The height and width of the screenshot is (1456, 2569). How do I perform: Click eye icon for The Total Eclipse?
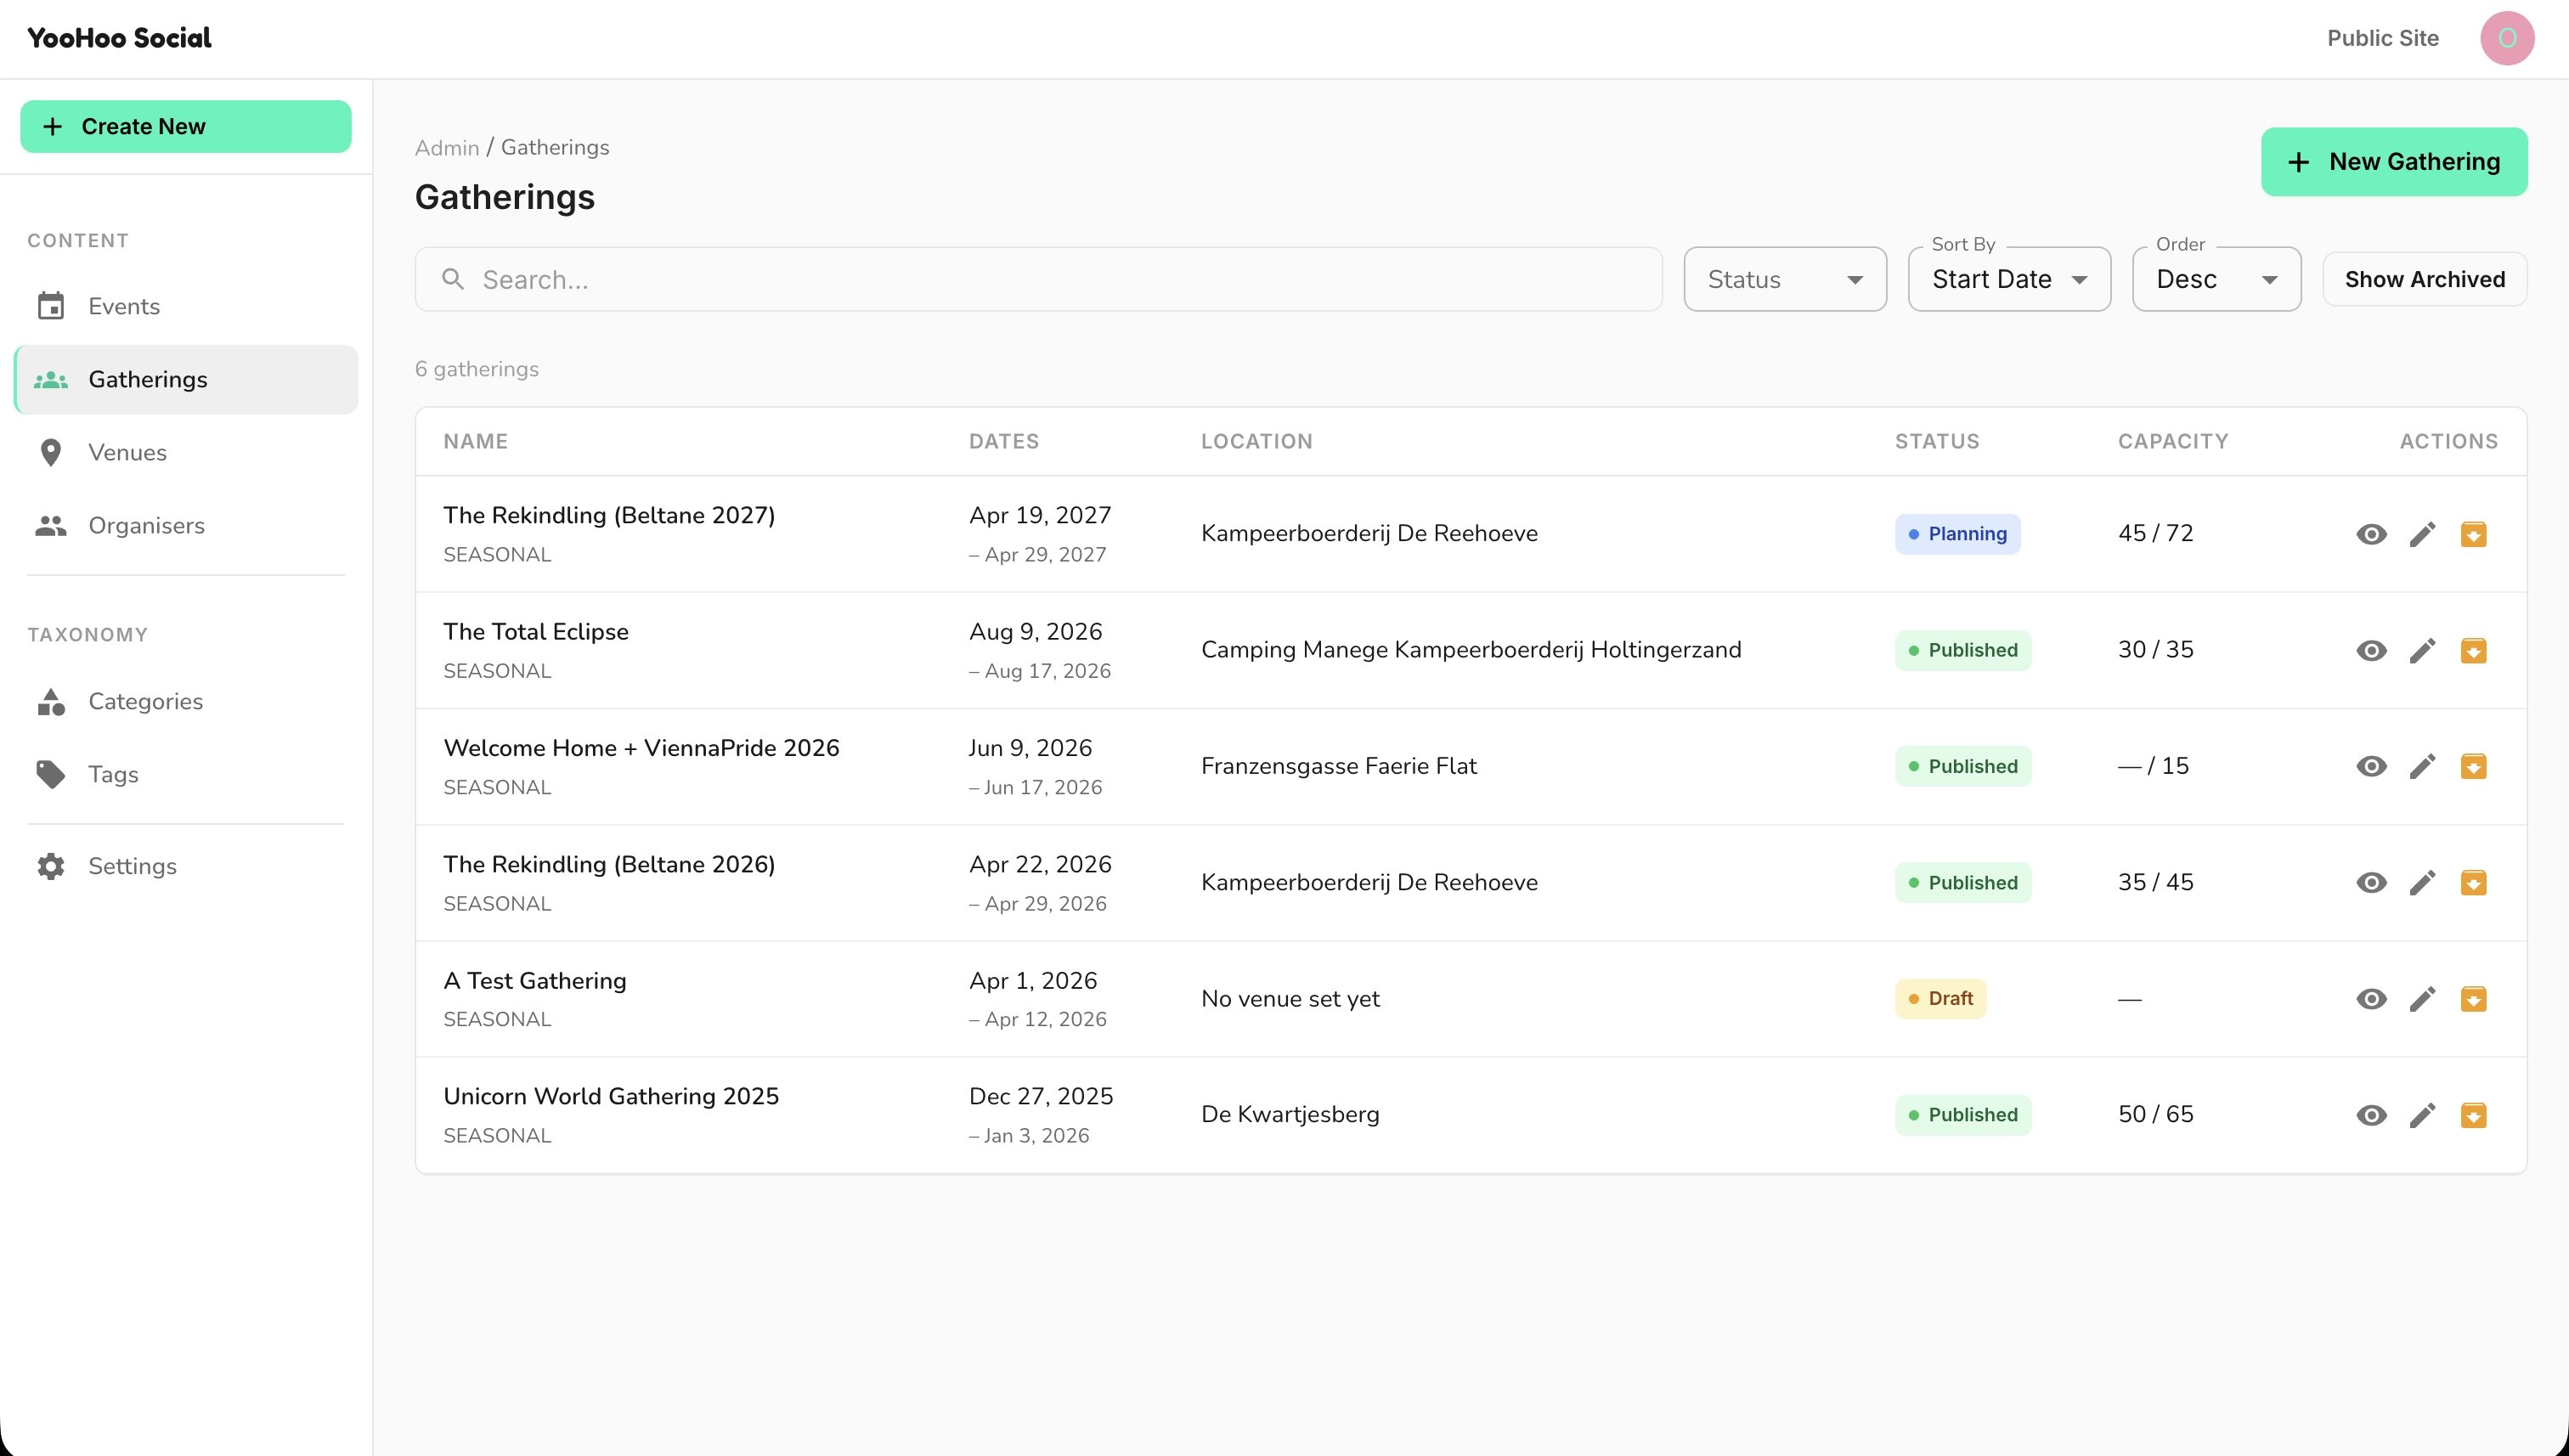(2371, 650)
